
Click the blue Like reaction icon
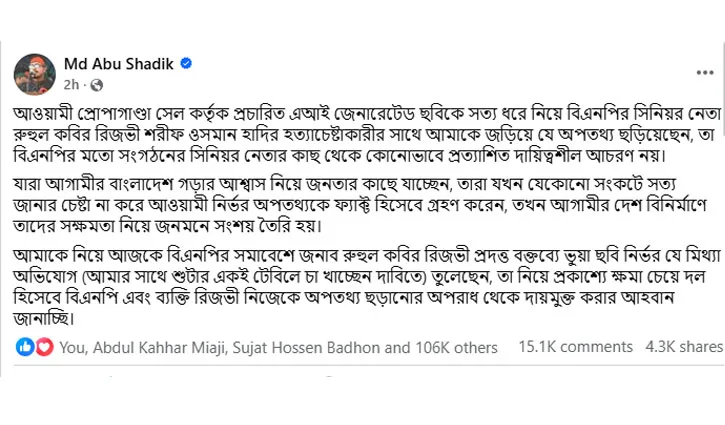[x=25, y=347]
